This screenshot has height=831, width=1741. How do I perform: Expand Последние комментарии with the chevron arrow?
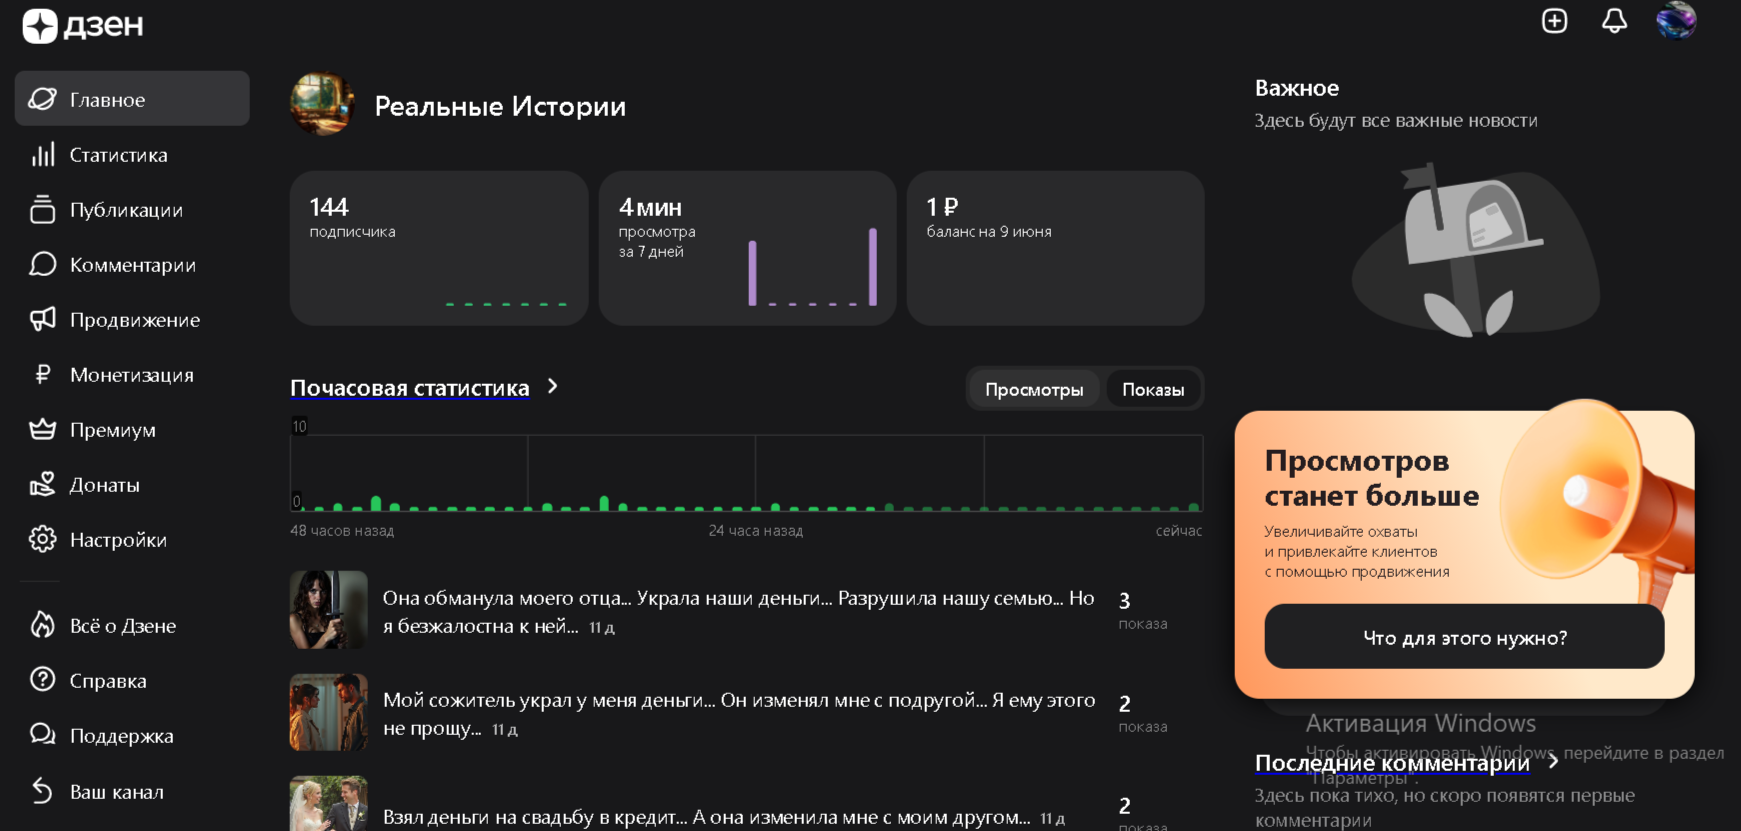pos(1553,762)
